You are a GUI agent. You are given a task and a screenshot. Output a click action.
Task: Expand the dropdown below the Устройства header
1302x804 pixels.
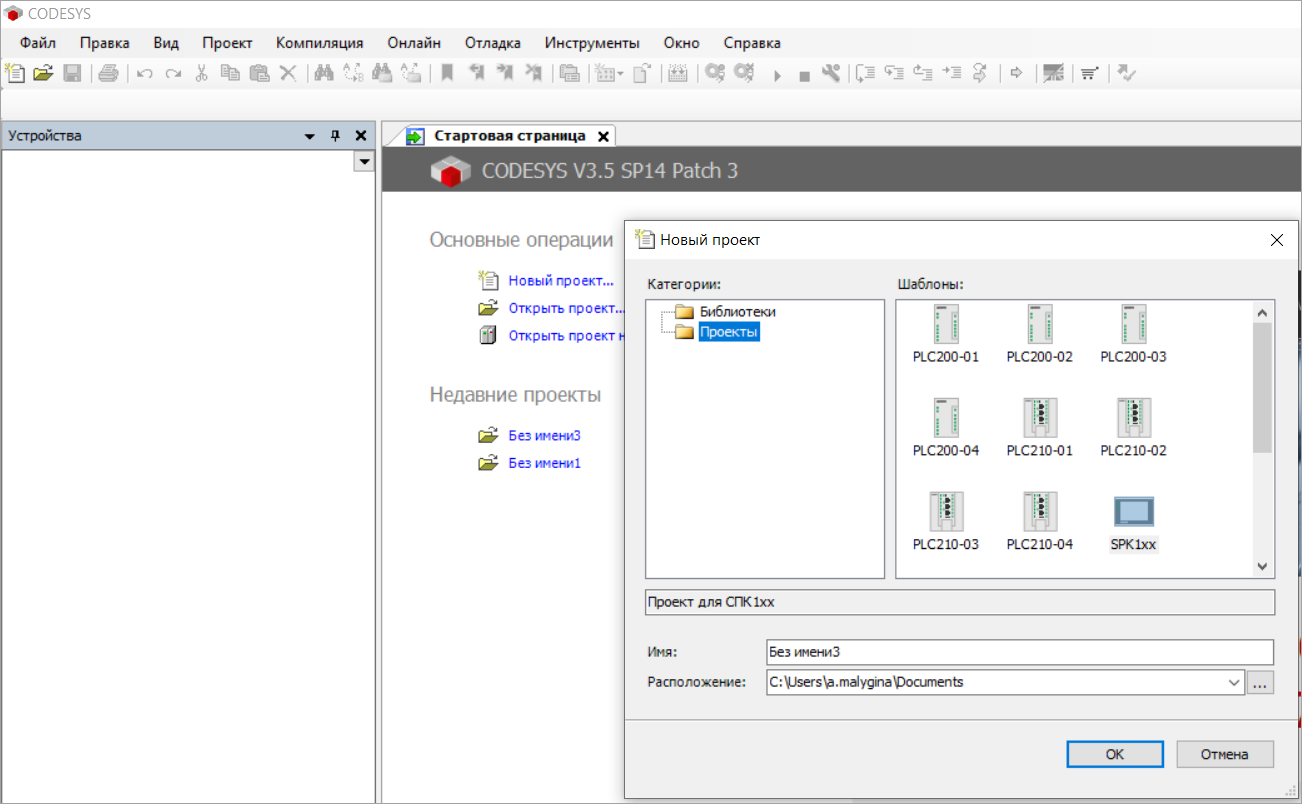click(364, 162)
